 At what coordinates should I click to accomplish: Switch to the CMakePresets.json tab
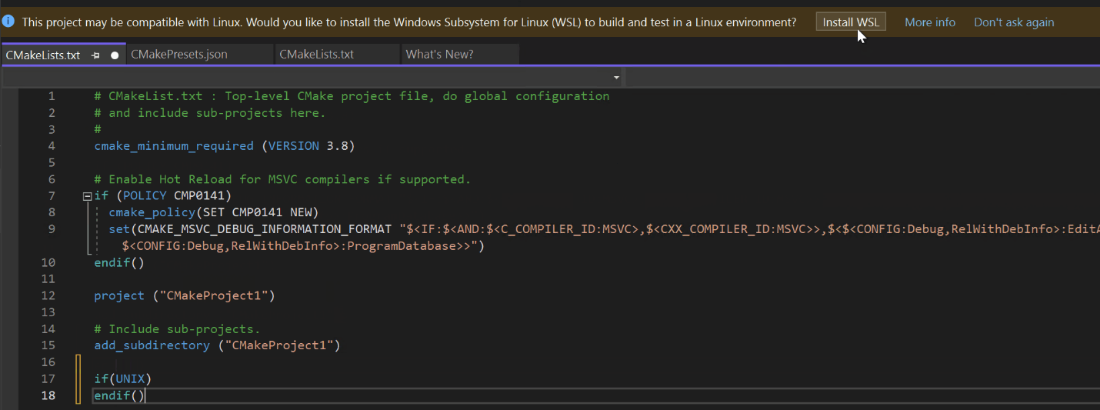199,54
